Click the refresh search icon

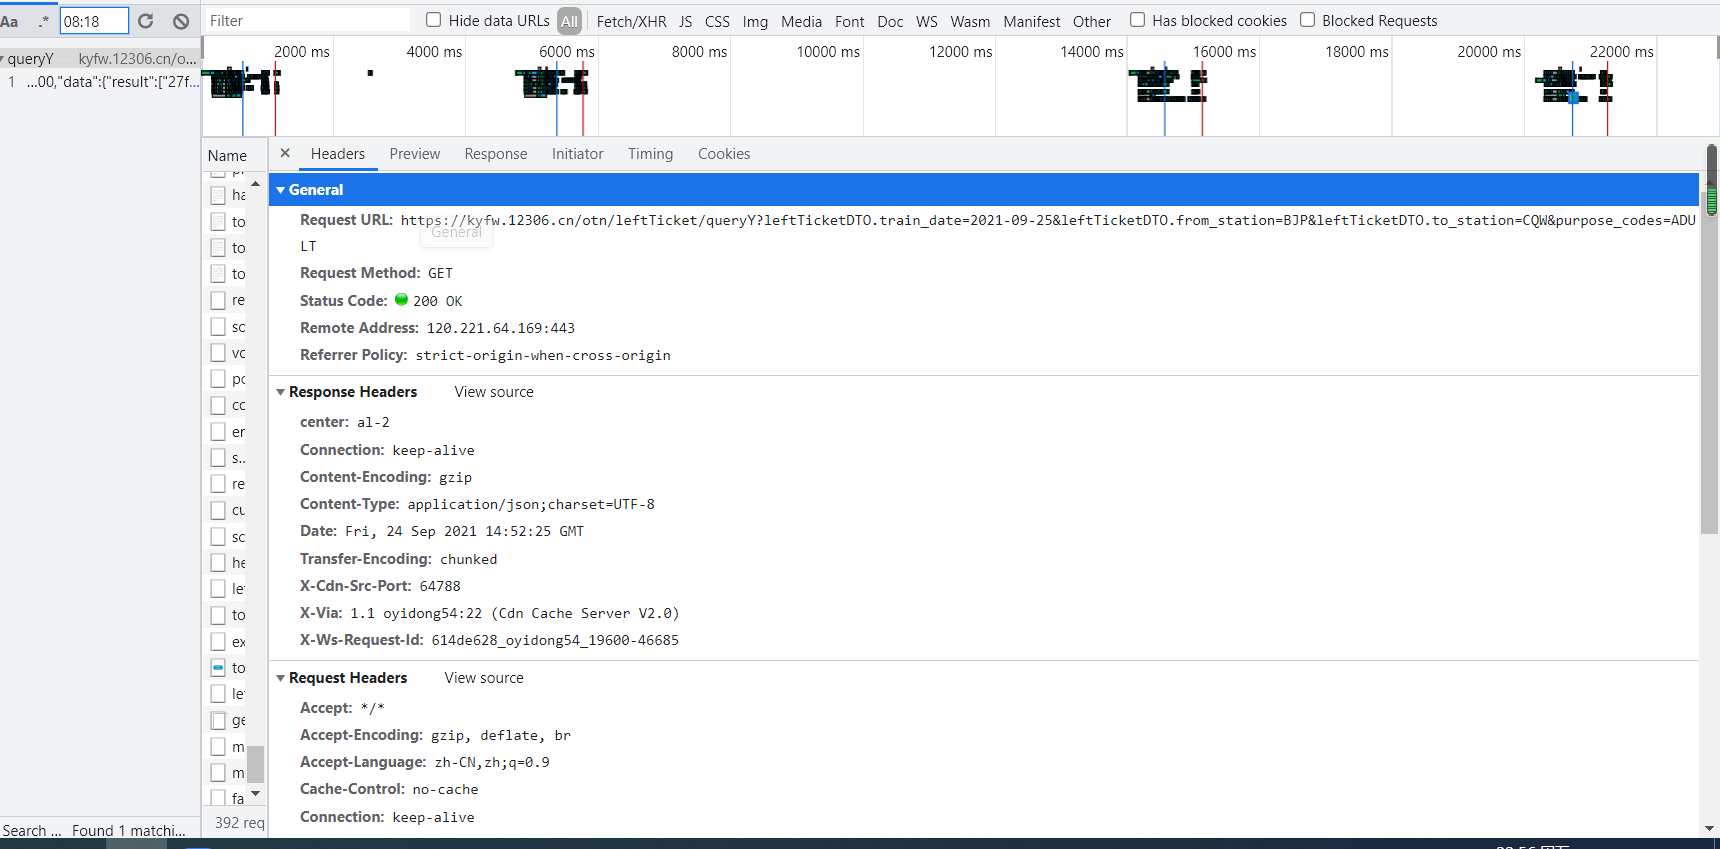pos(146,21)
